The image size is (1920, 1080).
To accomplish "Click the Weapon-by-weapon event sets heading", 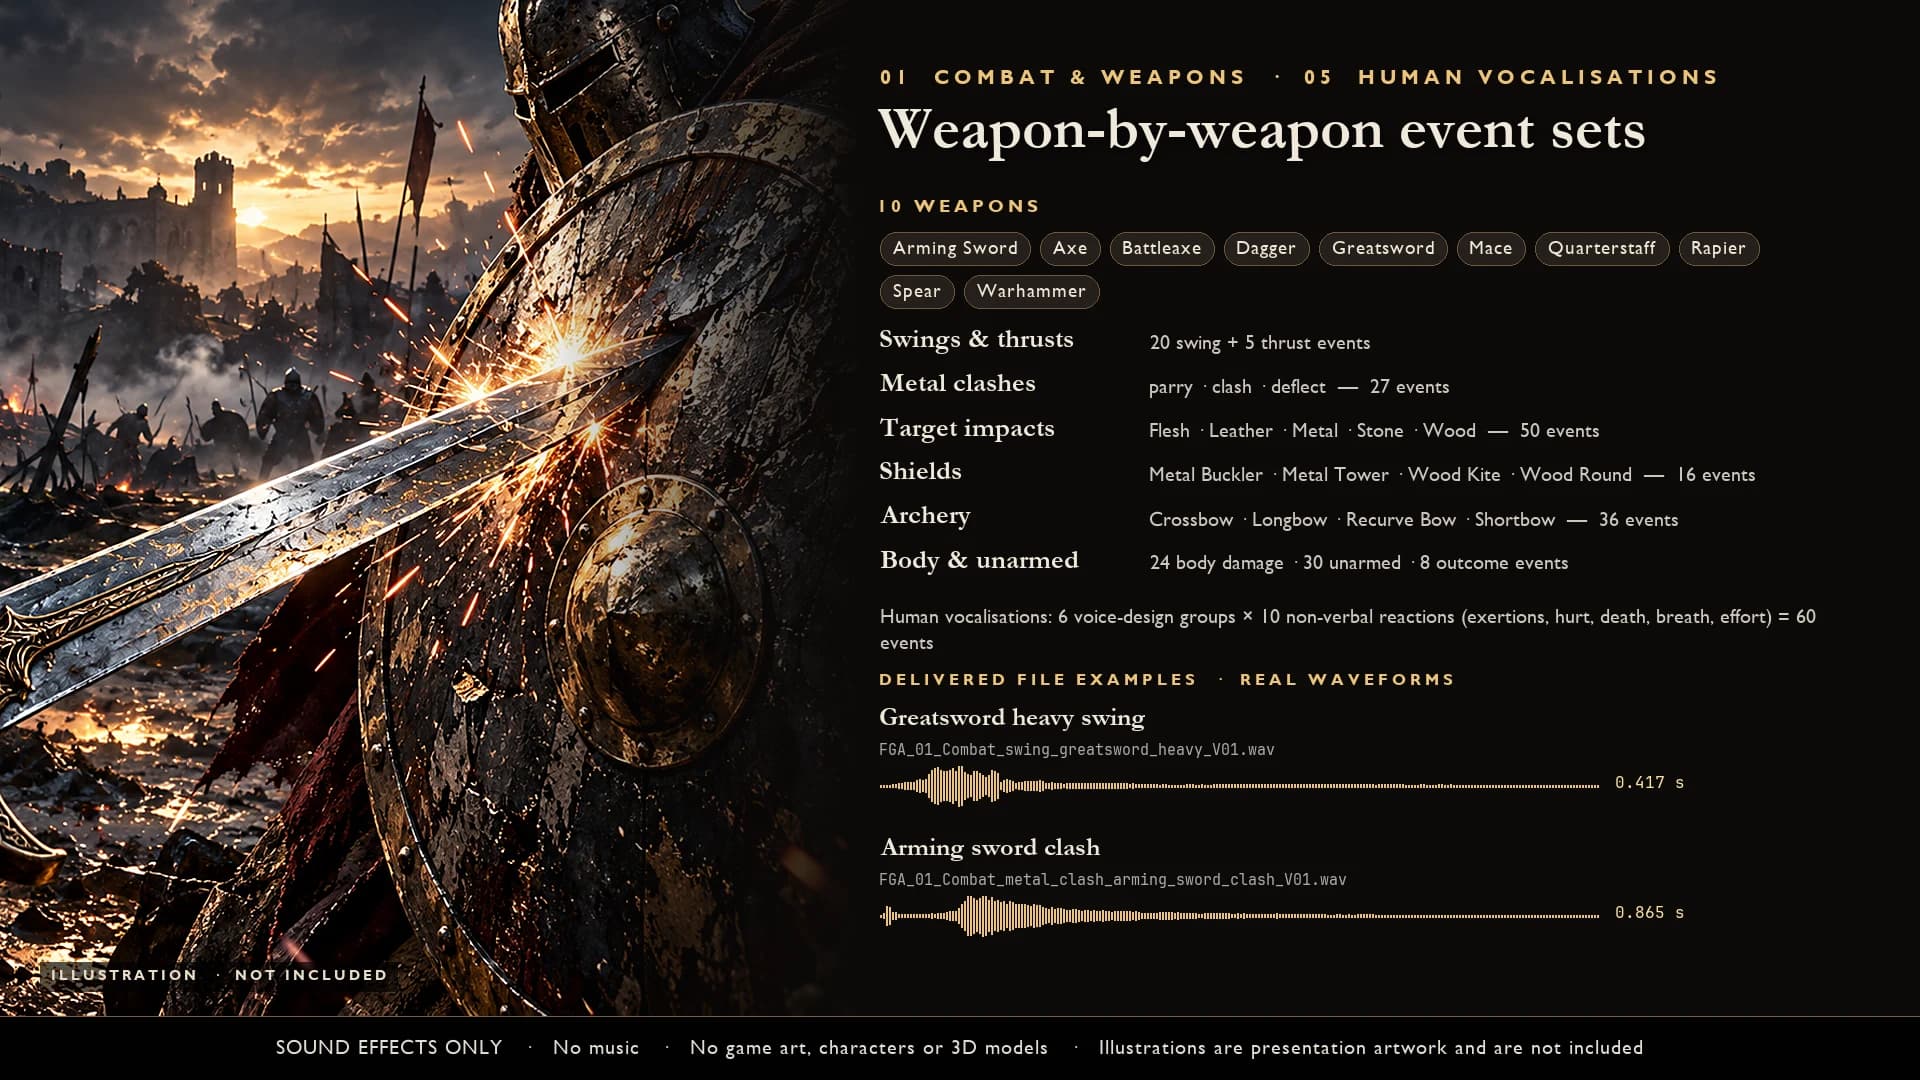I will click(1262, 131).
